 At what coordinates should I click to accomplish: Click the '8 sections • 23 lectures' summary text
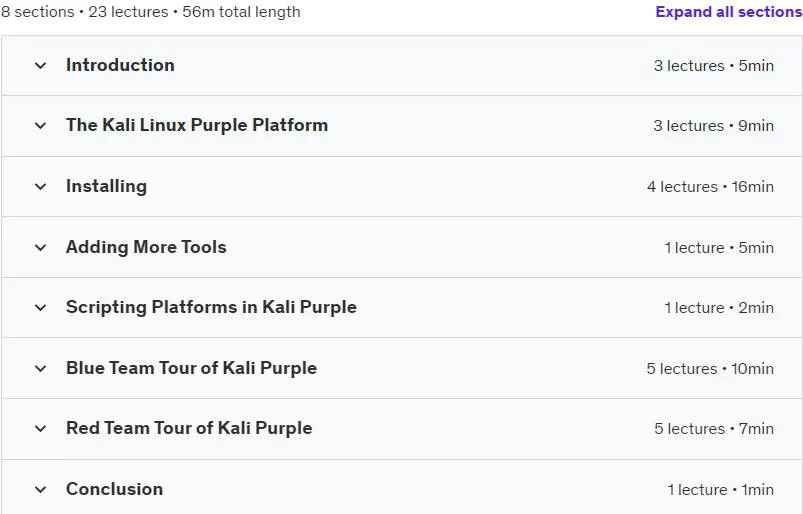coord(85,11)
